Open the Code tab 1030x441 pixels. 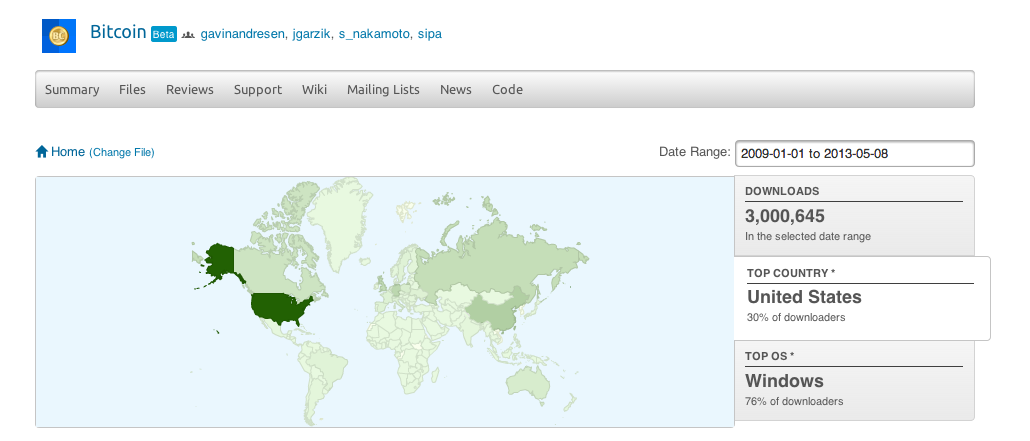pos(507,89)
